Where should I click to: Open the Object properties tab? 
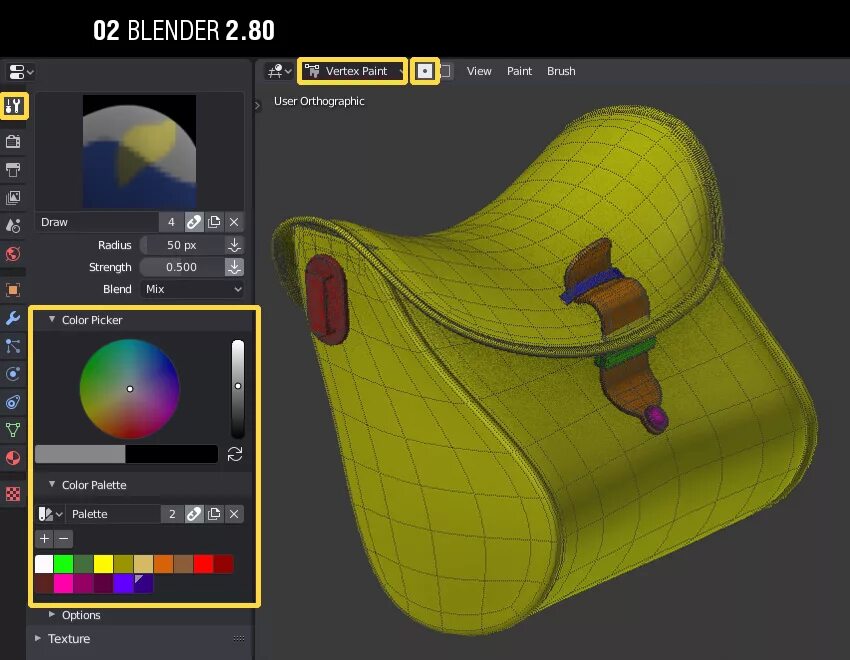tap(13, 289)
